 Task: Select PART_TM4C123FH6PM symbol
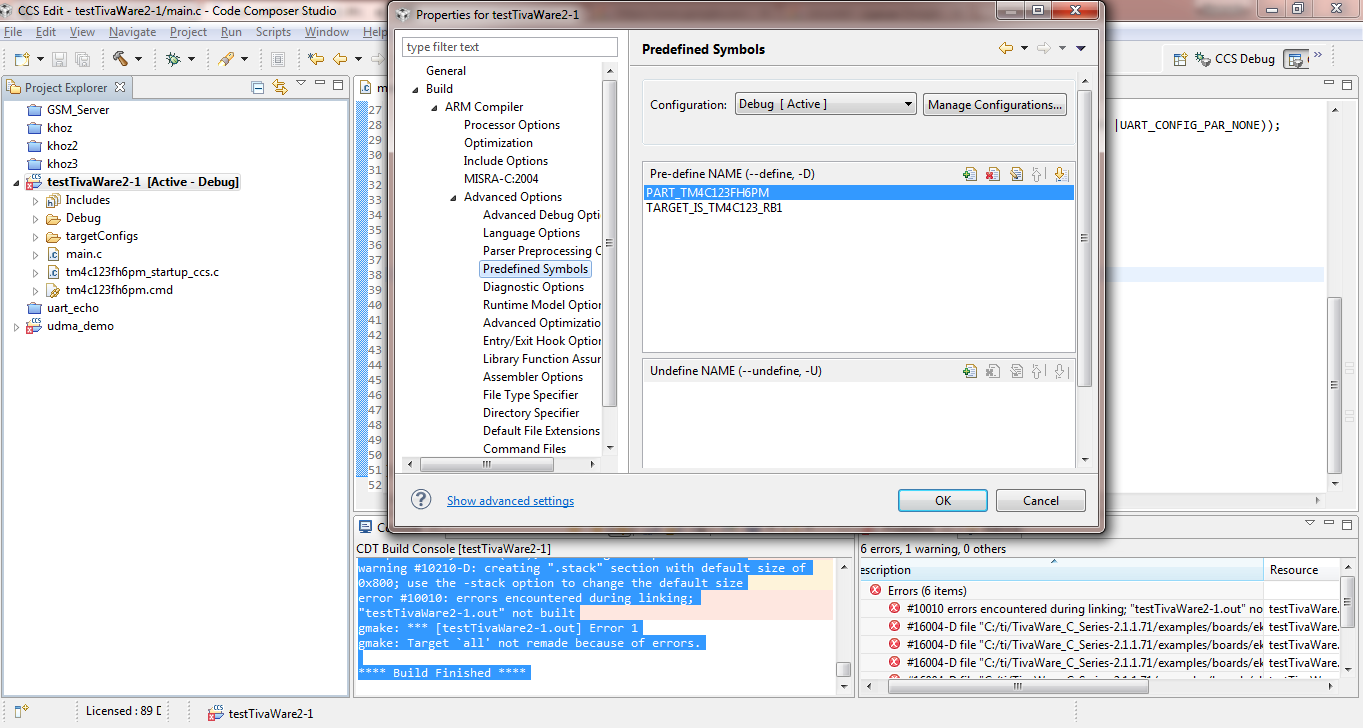(x=860, y=192)
